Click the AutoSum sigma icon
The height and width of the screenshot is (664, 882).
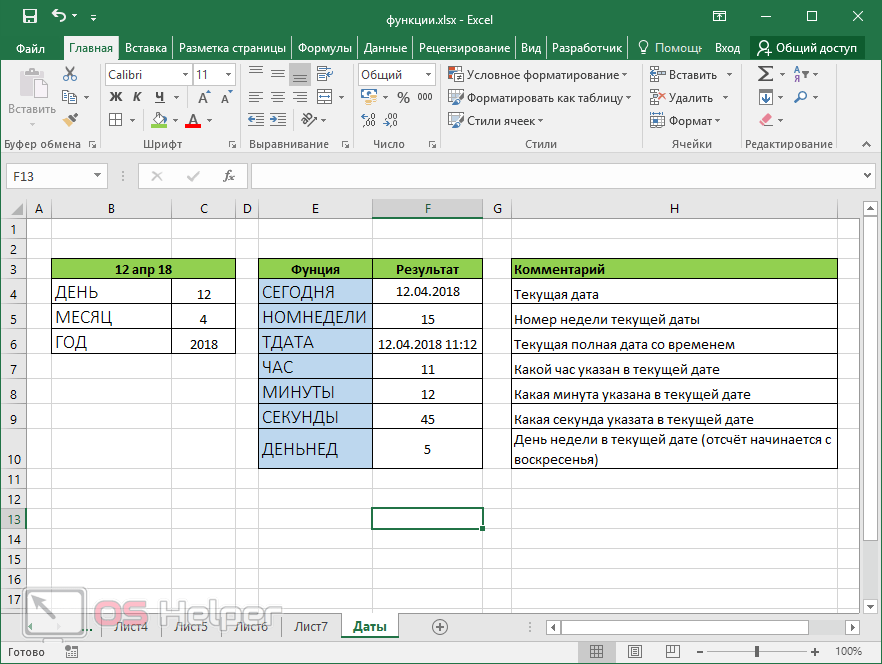tap(765, 74)
